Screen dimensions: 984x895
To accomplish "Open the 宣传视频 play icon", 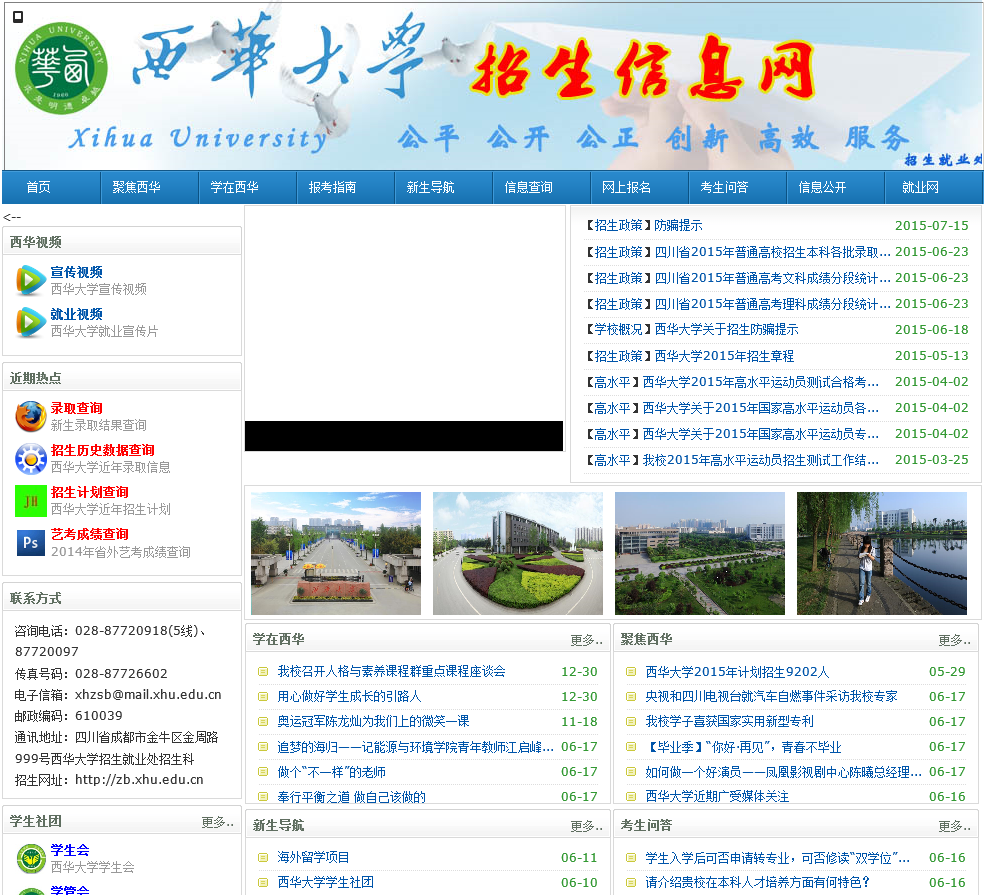I will click(29, 280).
